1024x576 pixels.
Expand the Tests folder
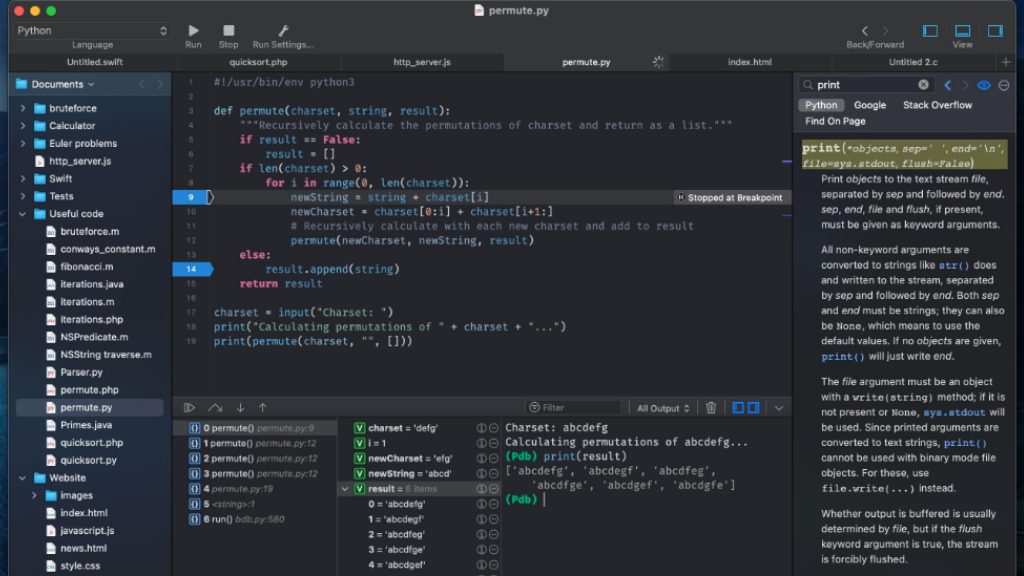coord(23,197)
